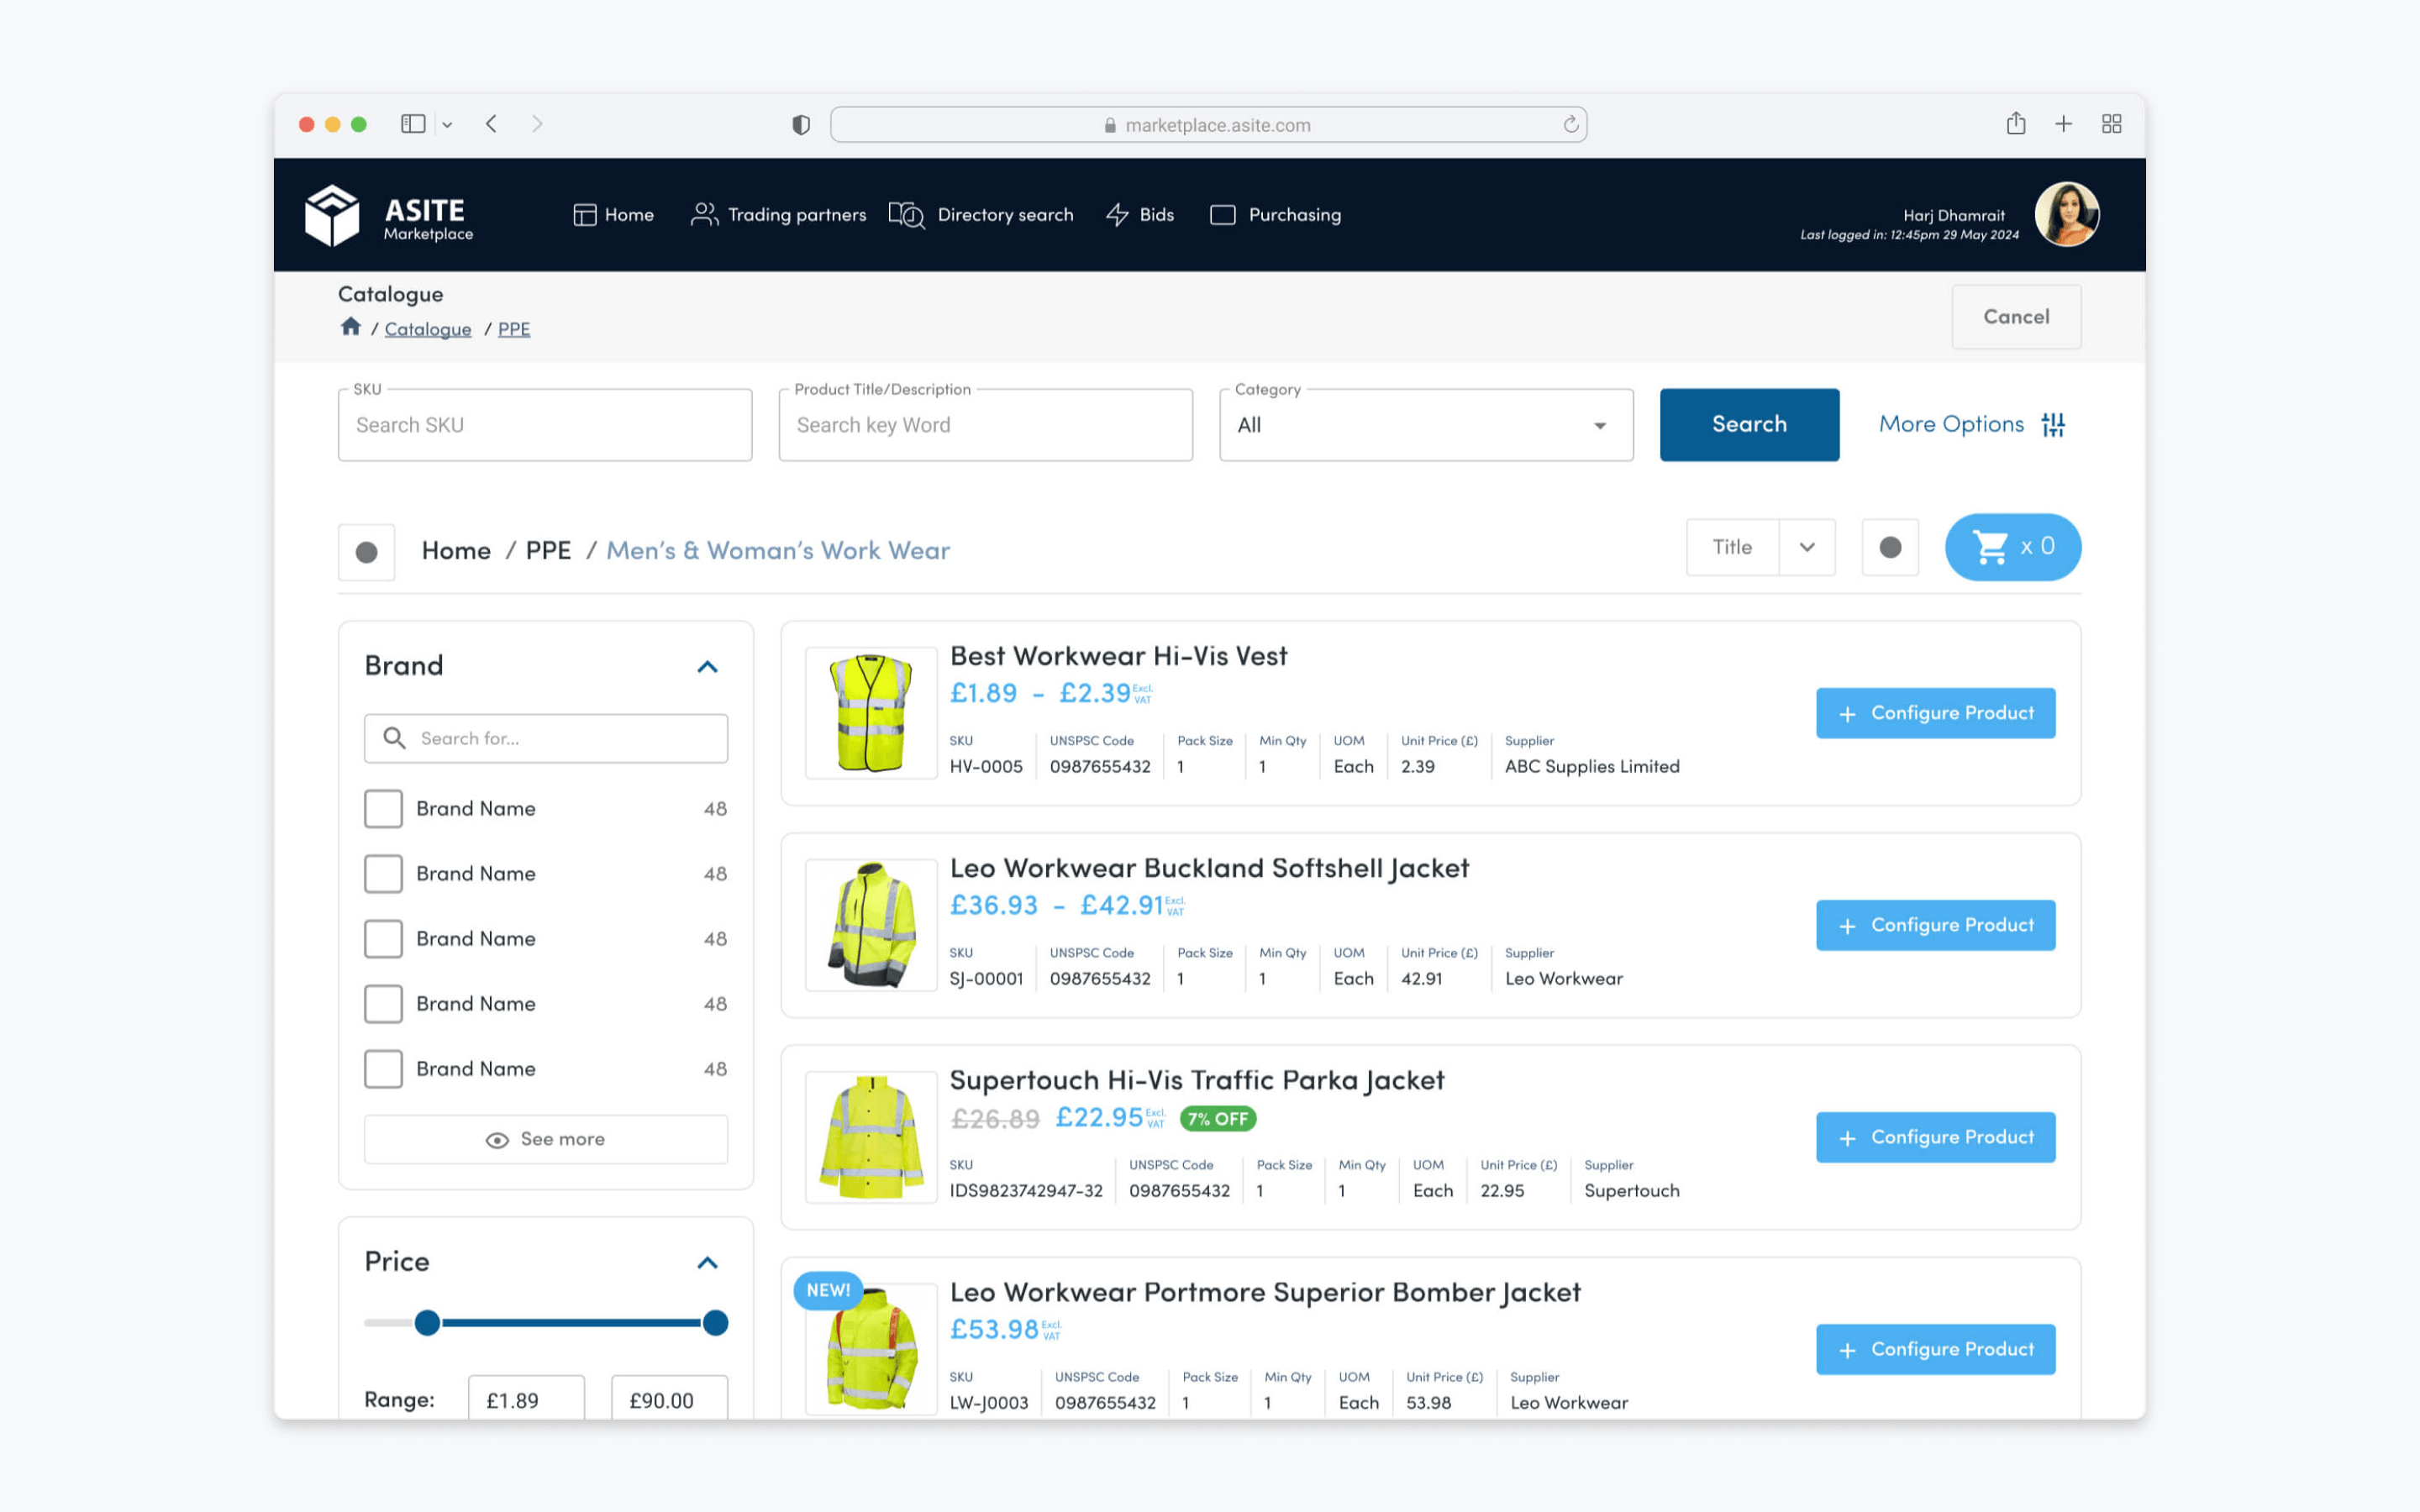
Task: Open the Category dropdown showing All
Action: click(1426, 425)
